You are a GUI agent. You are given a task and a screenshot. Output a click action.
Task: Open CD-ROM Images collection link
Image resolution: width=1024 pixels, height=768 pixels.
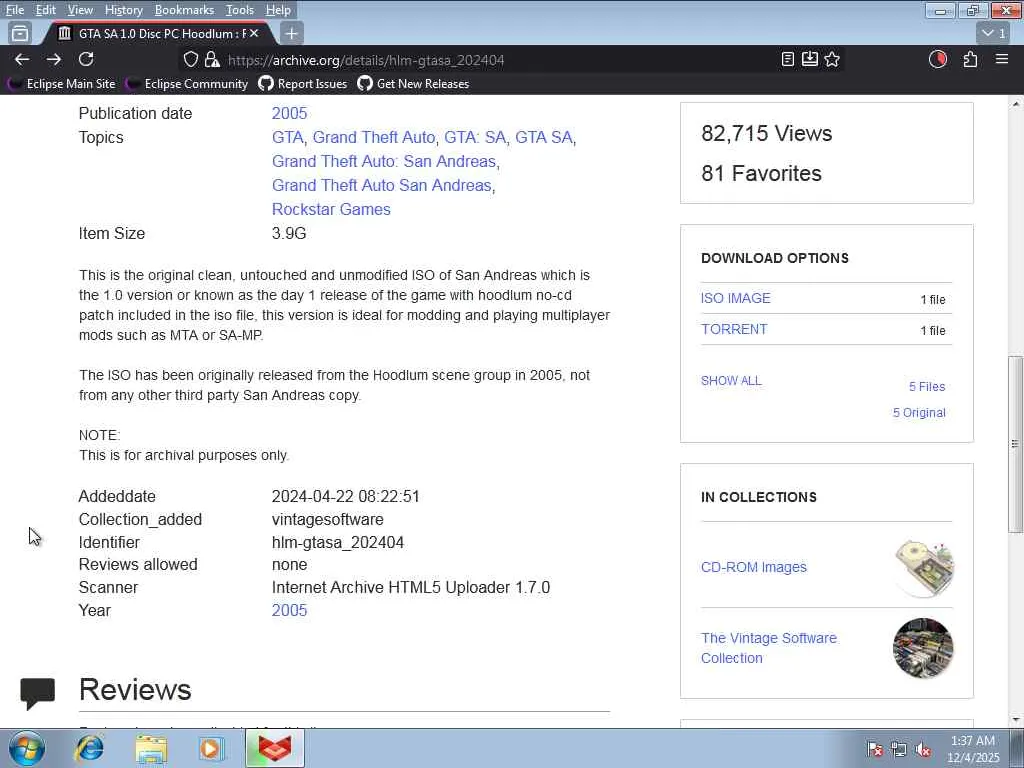coord(754,567)
